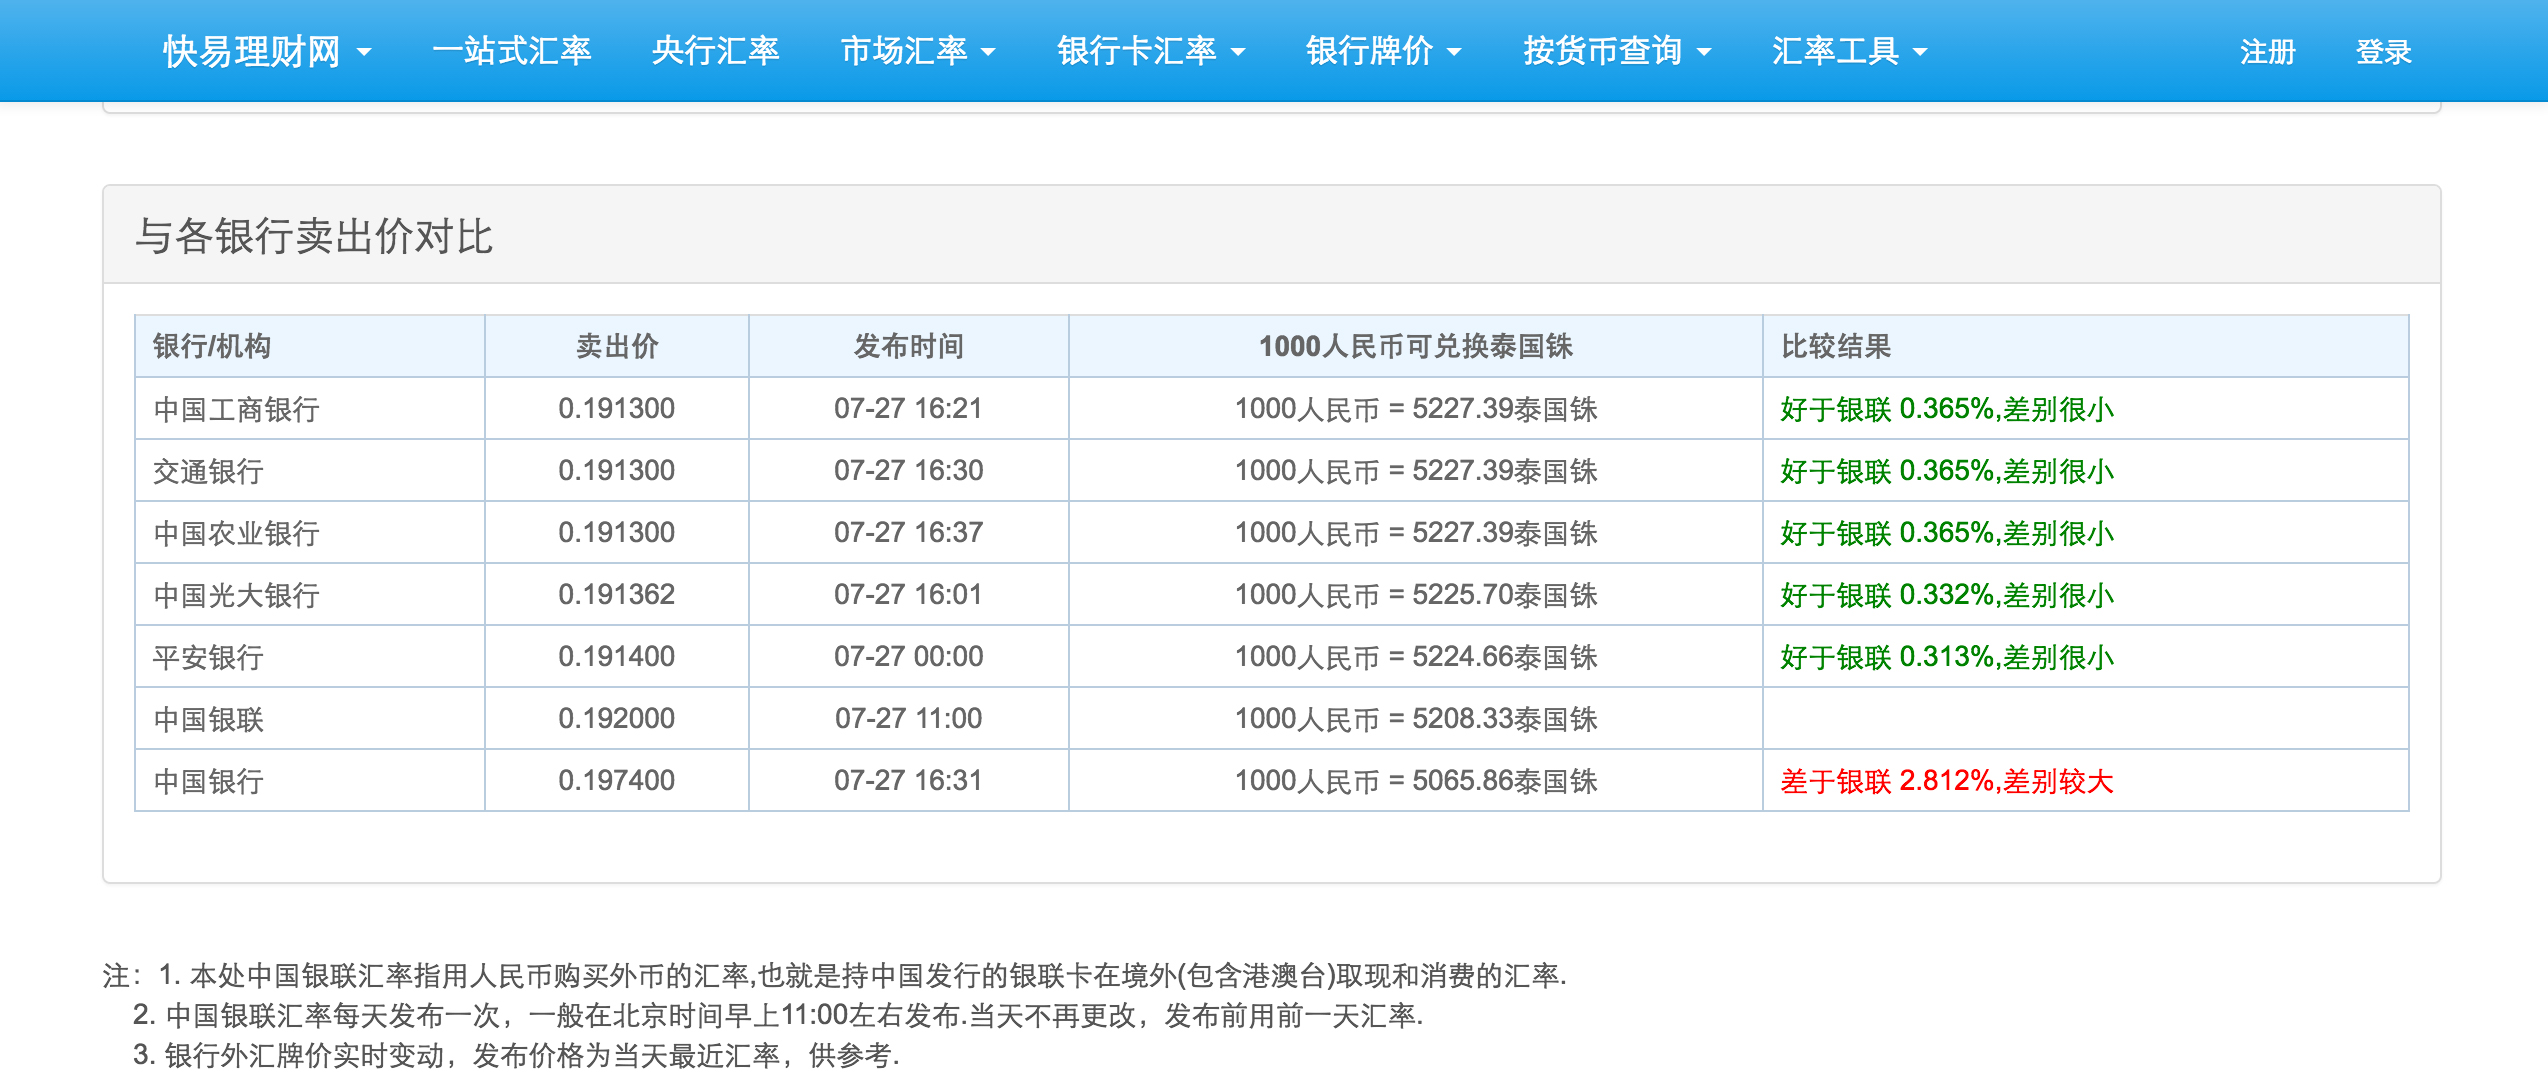
Task: Click the 中国银联 row entry
Action: coord(208,719)
